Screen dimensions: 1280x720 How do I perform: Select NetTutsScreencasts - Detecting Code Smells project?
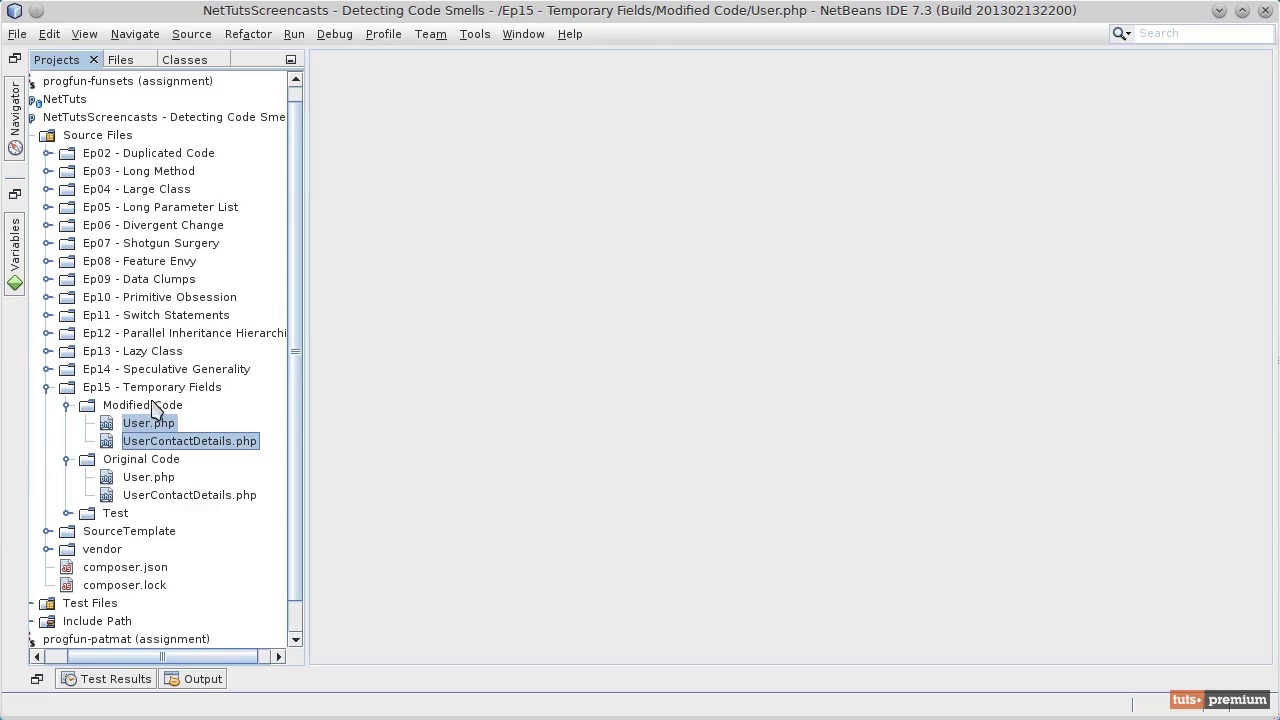point(164,117)
